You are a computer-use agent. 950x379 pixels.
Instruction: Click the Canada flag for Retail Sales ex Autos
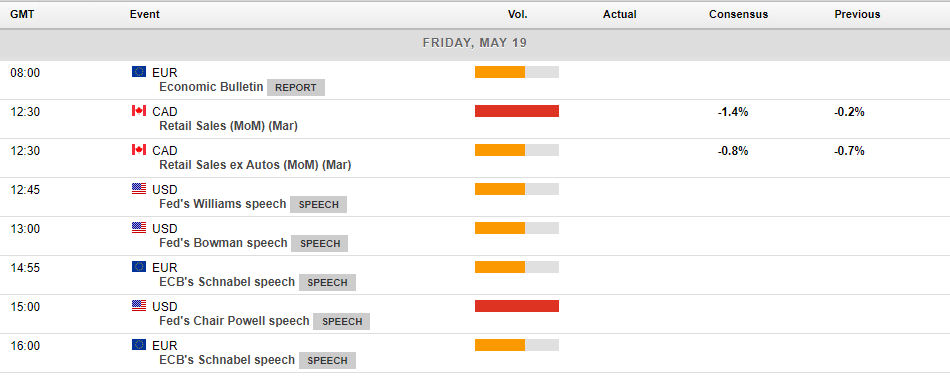(139, 150)
